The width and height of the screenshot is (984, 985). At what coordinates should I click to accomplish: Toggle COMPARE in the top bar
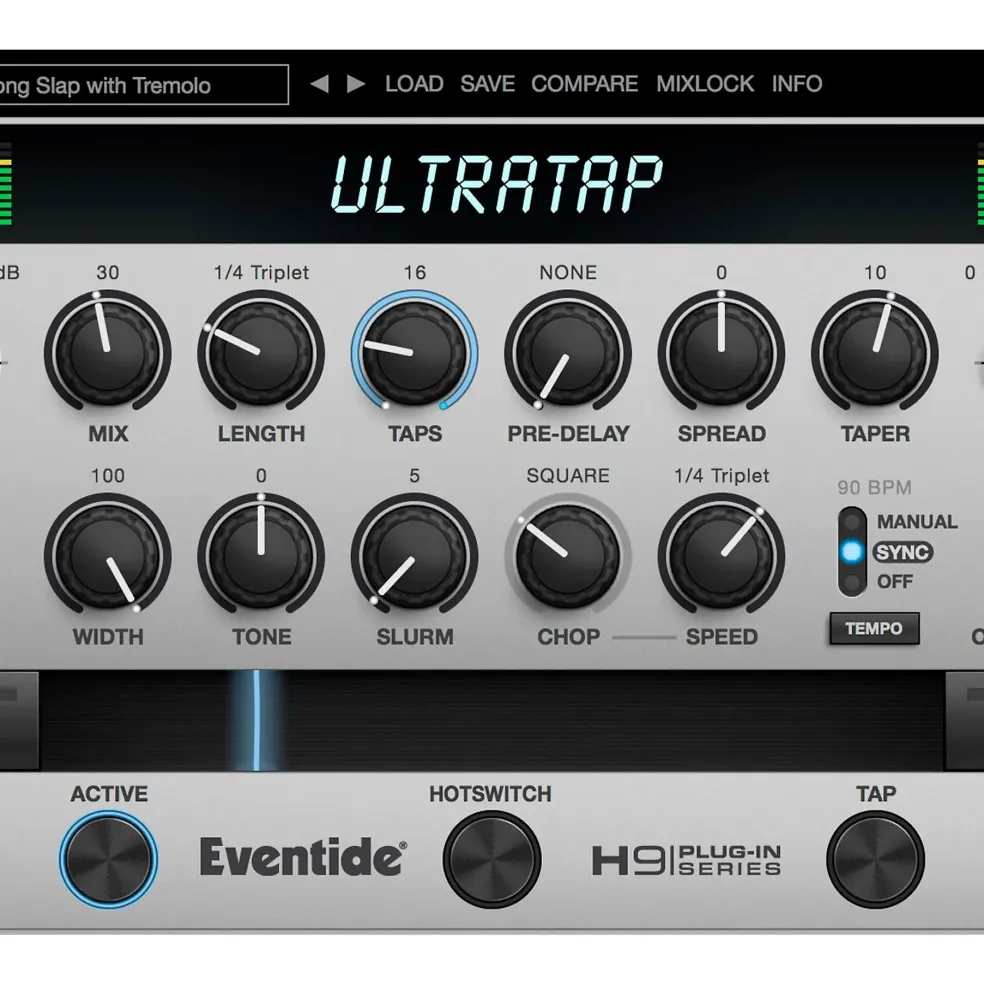(x=584, y=84)
